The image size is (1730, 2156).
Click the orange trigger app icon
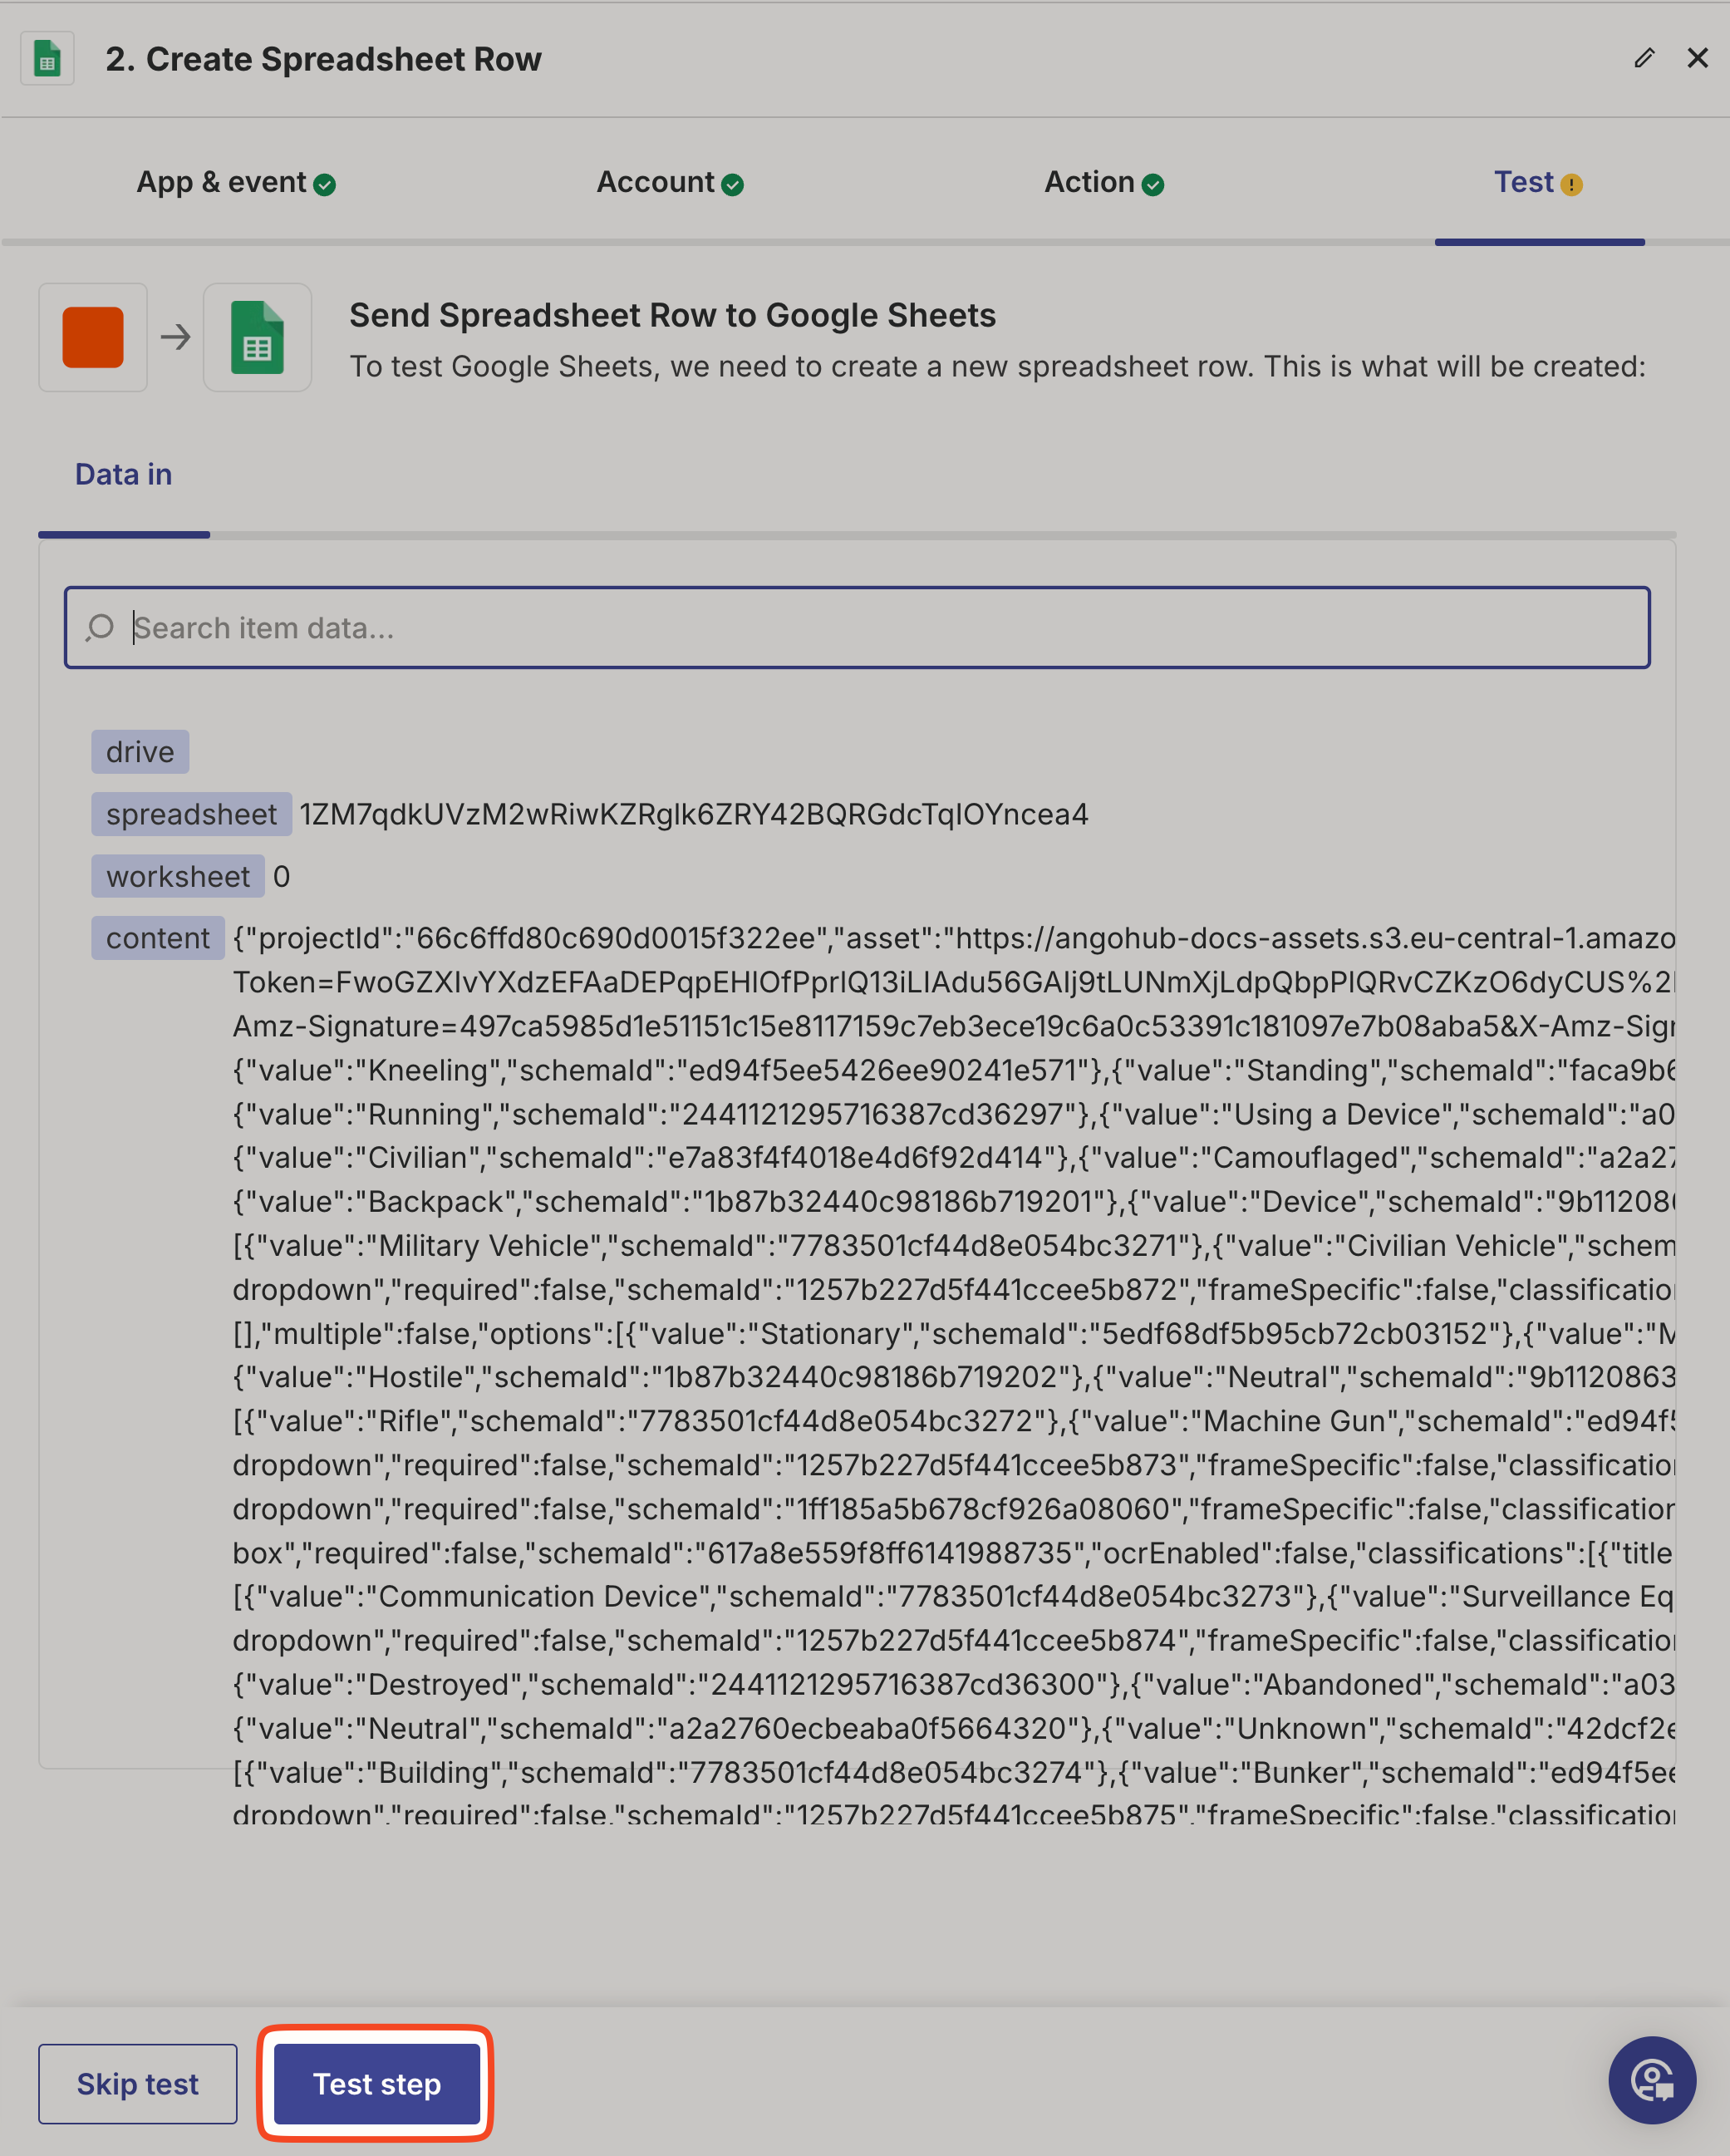(x=93, y=337)
